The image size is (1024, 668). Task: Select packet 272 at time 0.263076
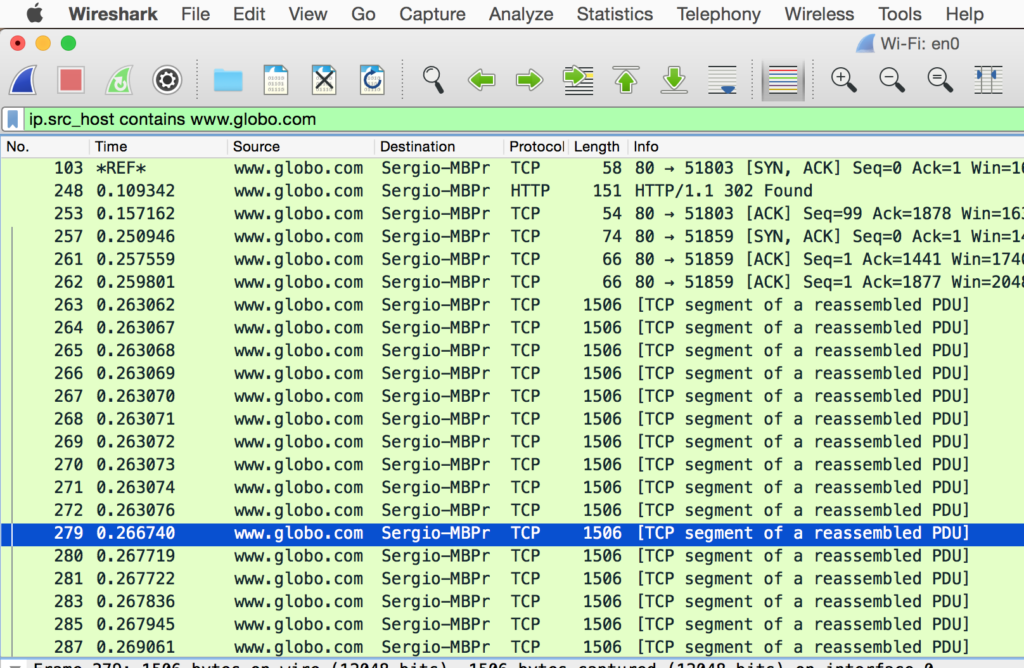click(x=512, y=511)
